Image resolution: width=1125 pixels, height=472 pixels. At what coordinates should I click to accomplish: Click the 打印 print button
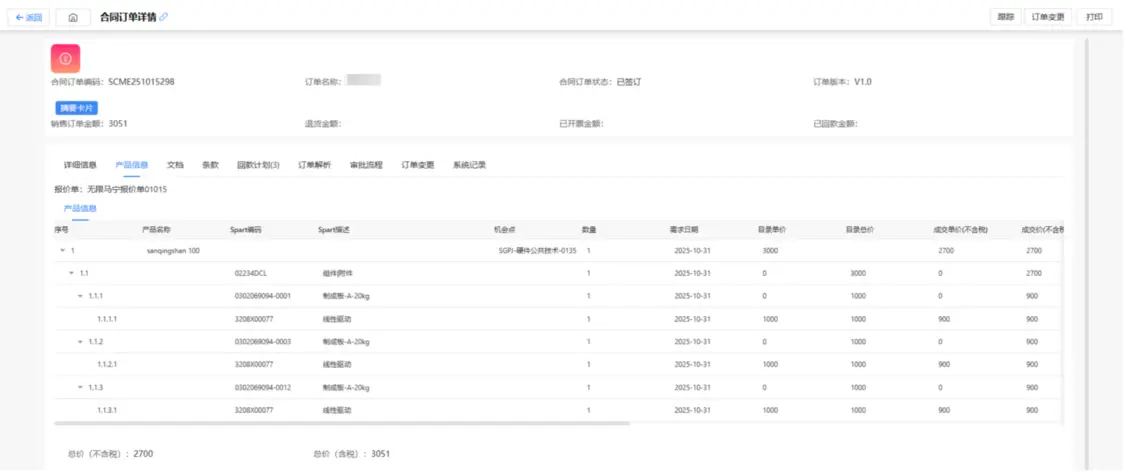tap(1094, 17)
